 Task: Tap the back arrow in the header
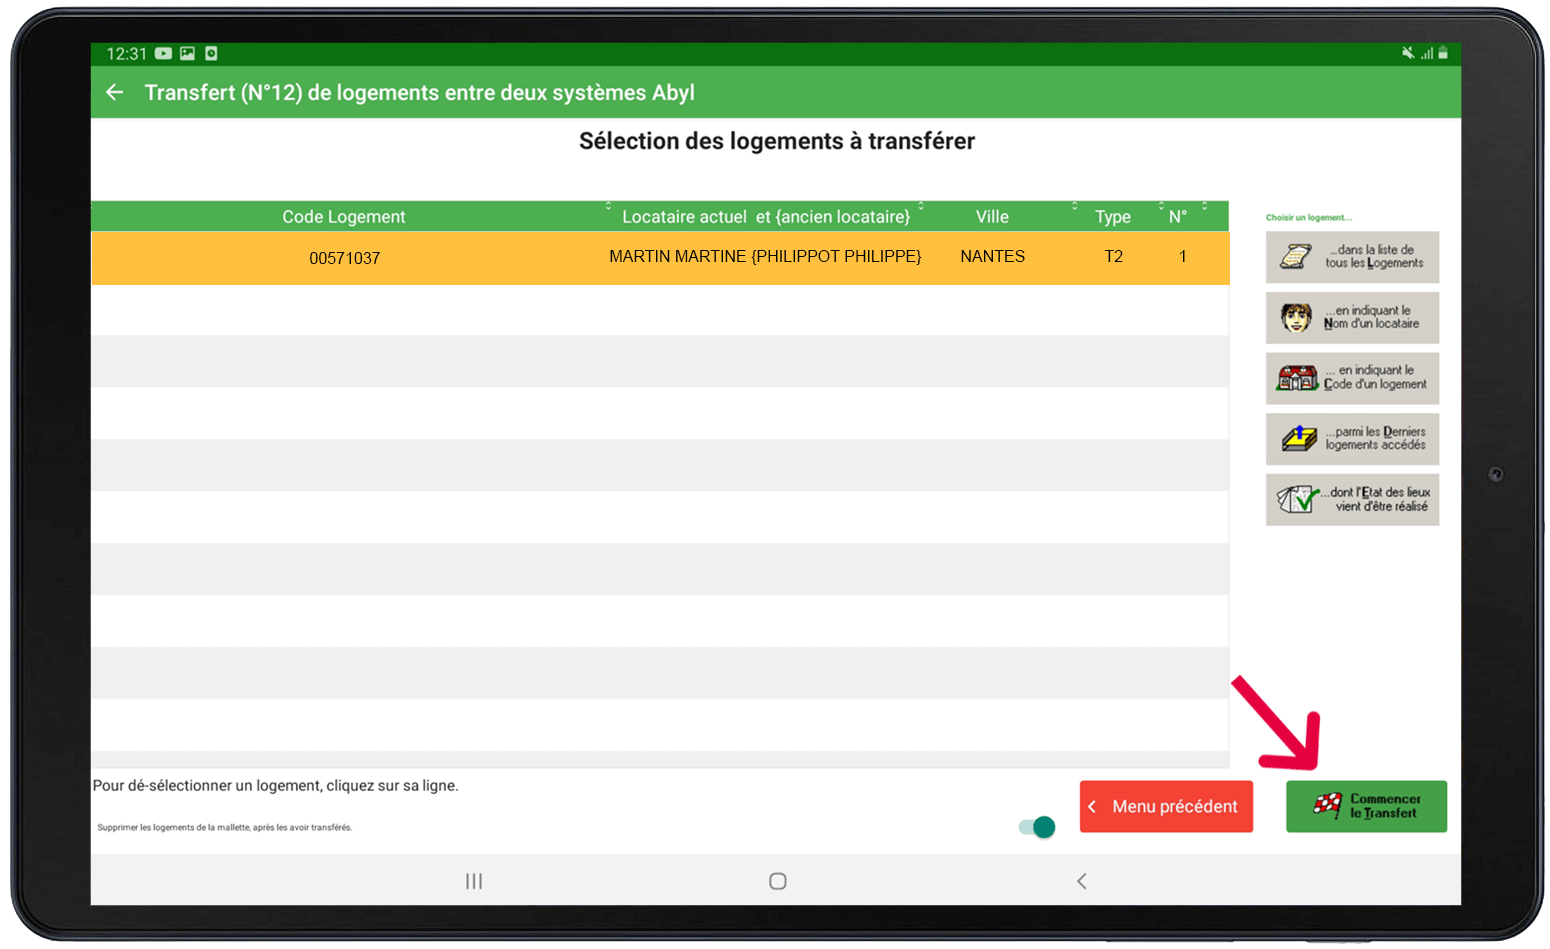[115, 92]
